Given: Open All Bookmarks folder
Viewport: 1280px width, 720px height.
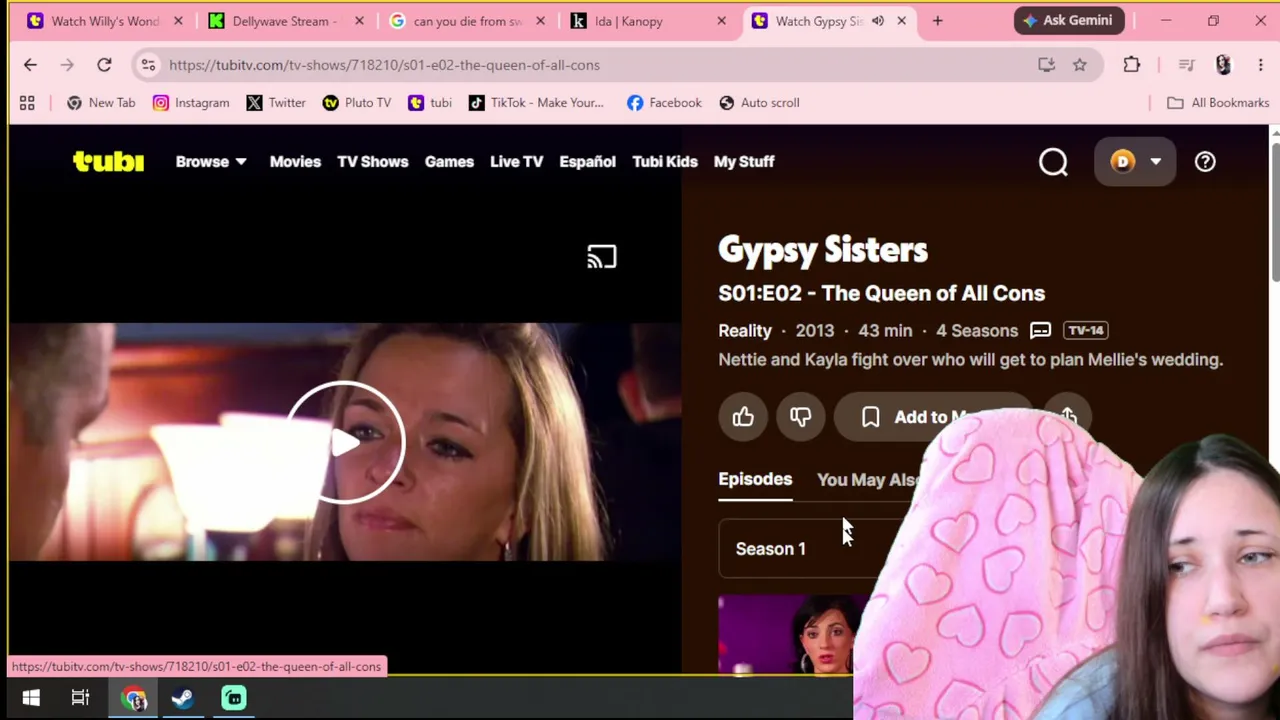Looking at the screenshot, I should (1218, 103).
